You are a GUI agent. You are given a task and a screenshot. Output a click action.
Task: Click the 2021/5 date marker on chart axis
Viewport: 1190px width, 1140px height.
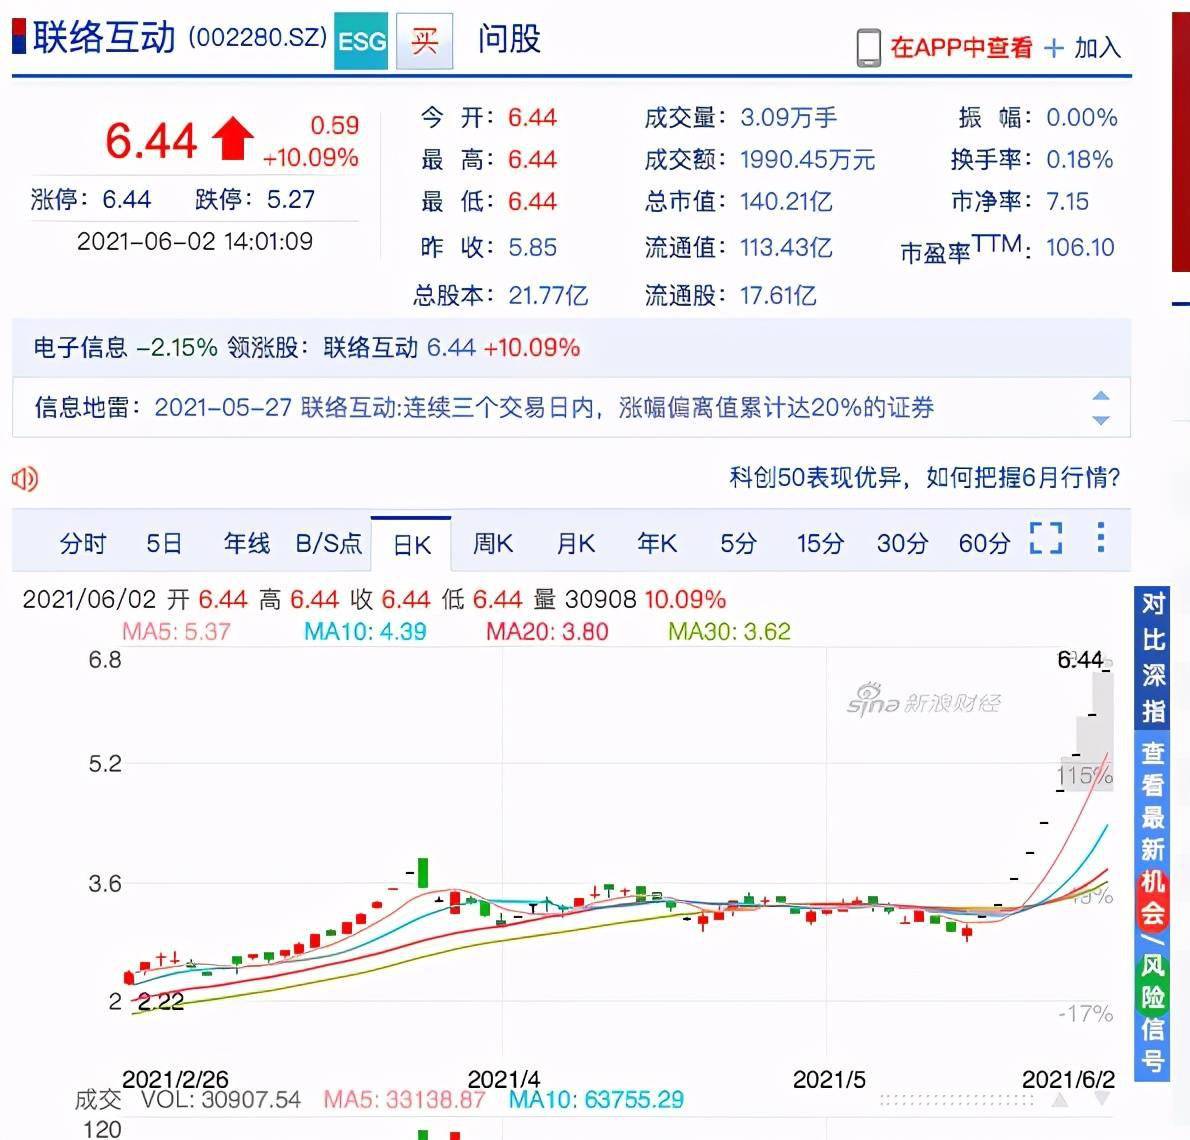pyautogui.click(x=829, y=1079)
